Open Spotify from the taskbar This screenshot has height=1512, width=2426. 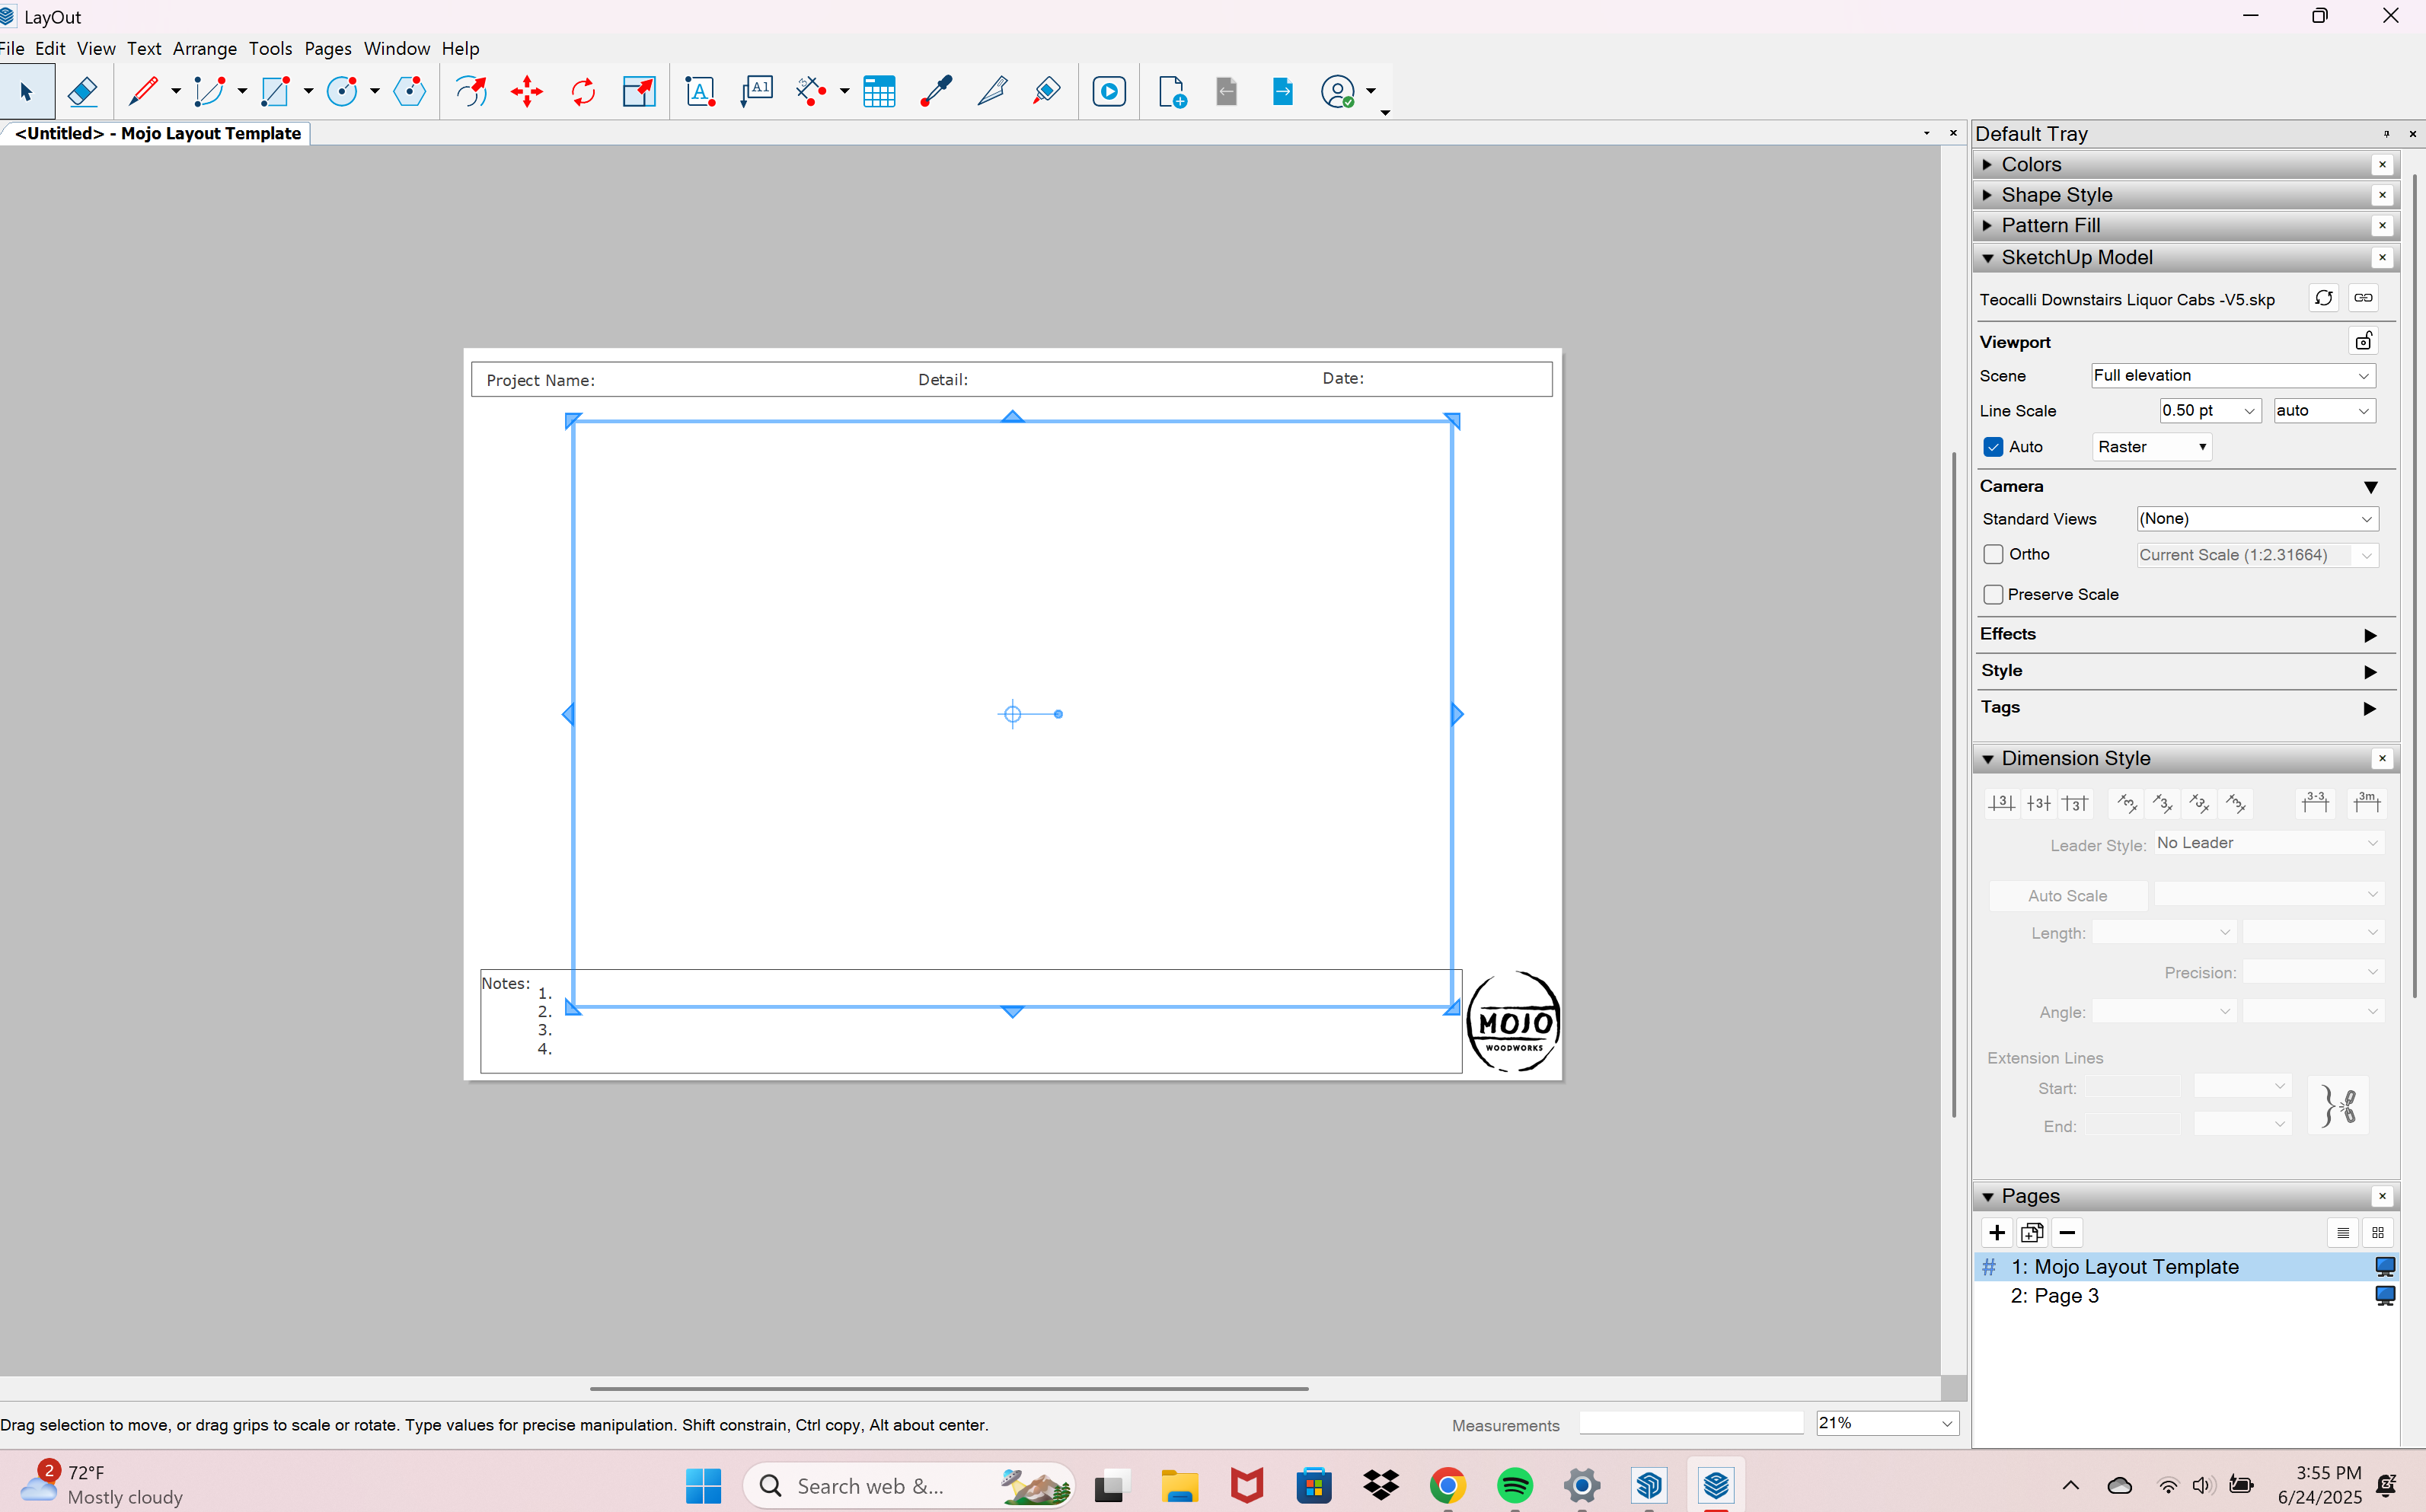pos(1514,1486)
